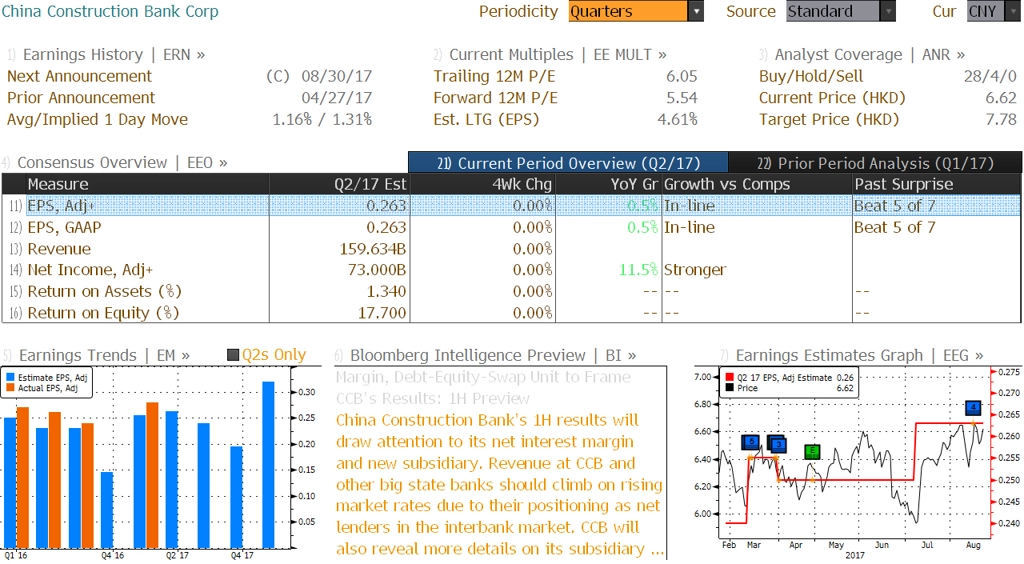
Task: Select the Quarters periodicity field
Action: (x=628, y=11)
